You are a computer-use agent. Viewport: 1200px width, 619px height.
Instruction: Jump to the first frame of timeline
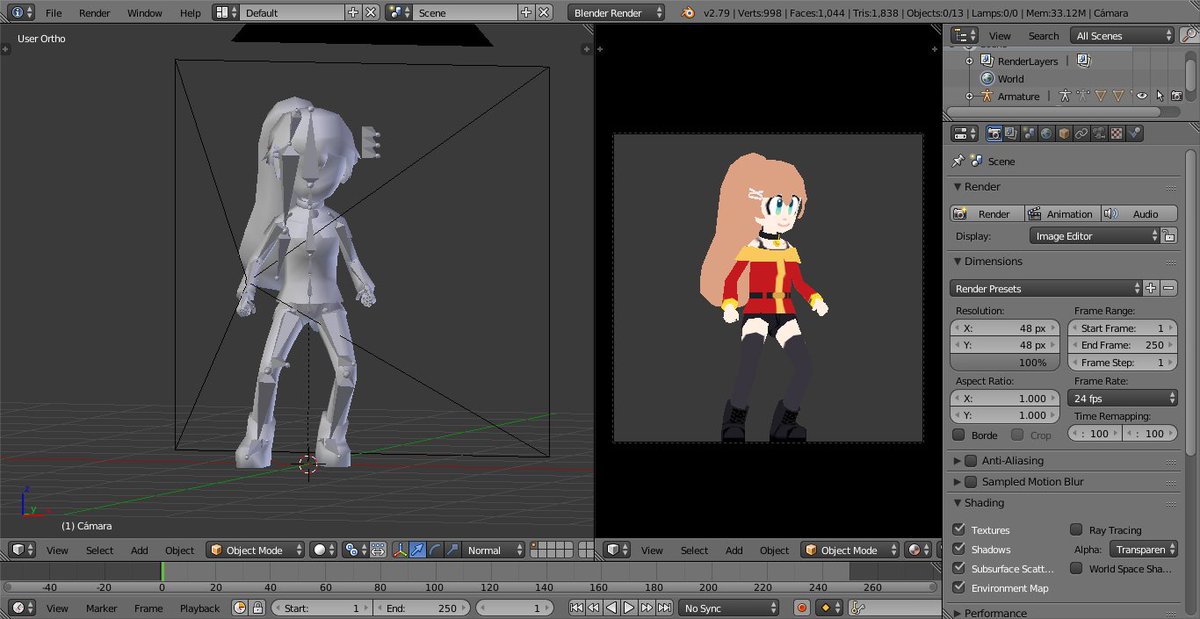coord(577,608)
